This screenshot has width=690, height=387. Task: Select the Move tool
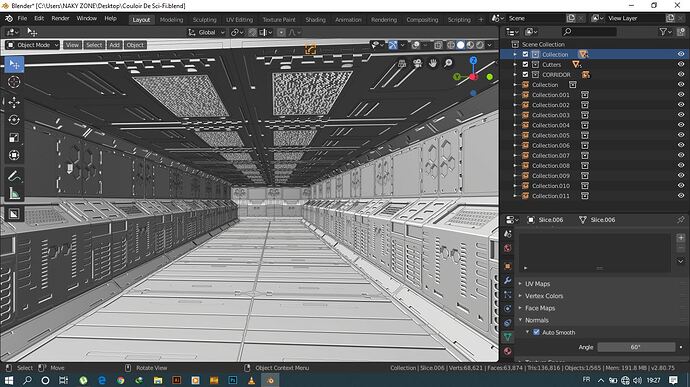pyautogui.click(x=14, y=102)
